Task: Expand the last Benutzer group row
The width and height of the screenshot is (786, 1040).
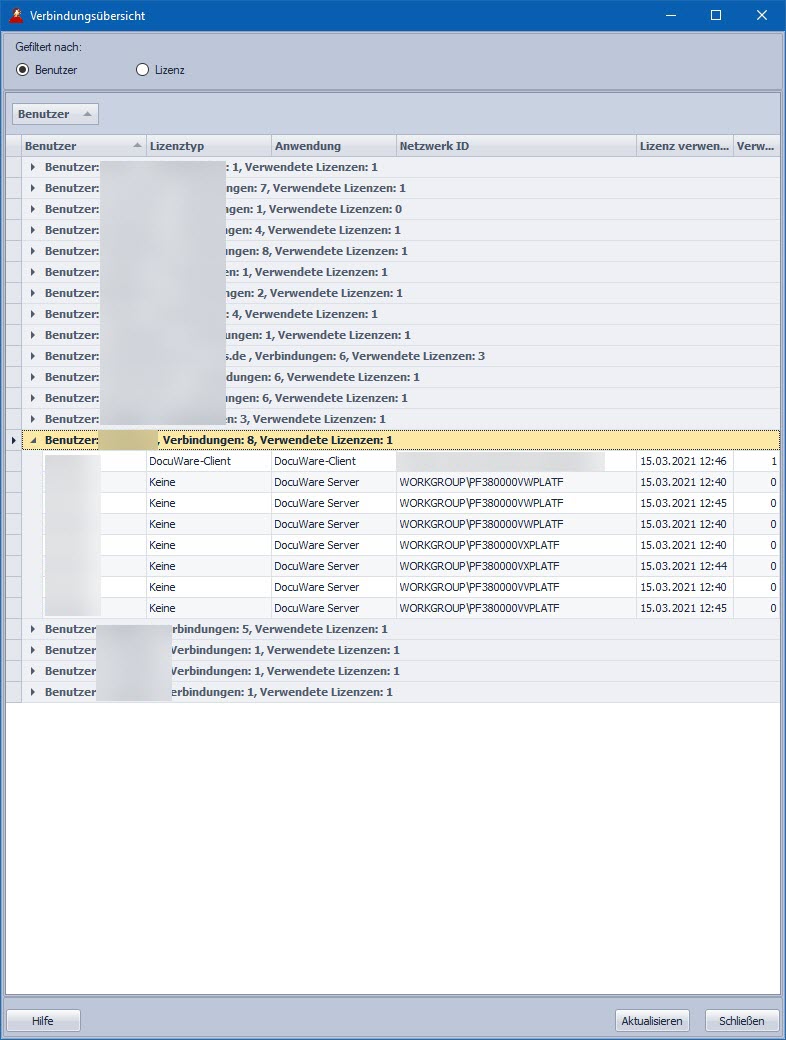Action: click(x=33, y=692)
